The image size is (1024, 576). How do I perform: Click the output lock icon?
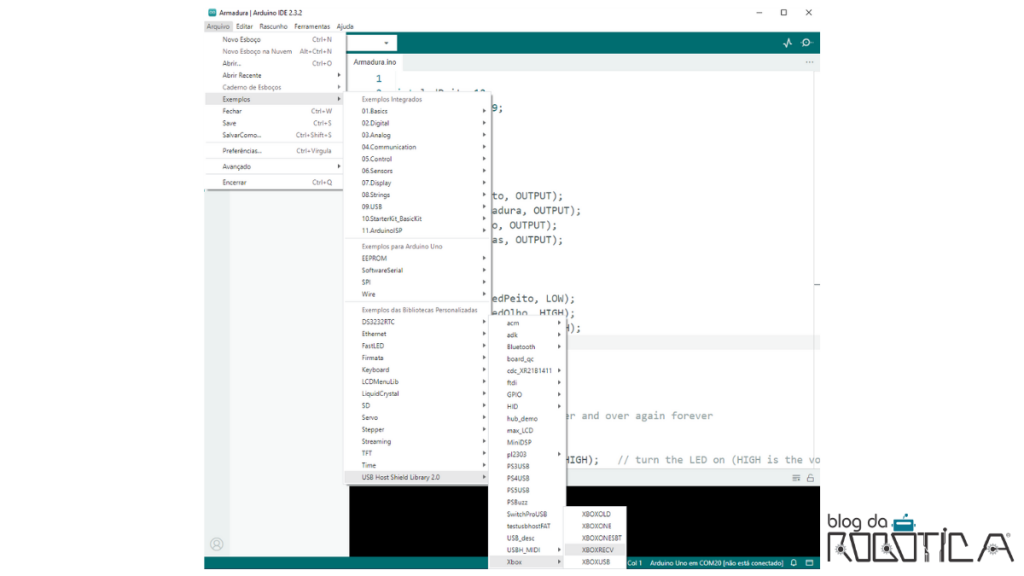pos(810,478)
